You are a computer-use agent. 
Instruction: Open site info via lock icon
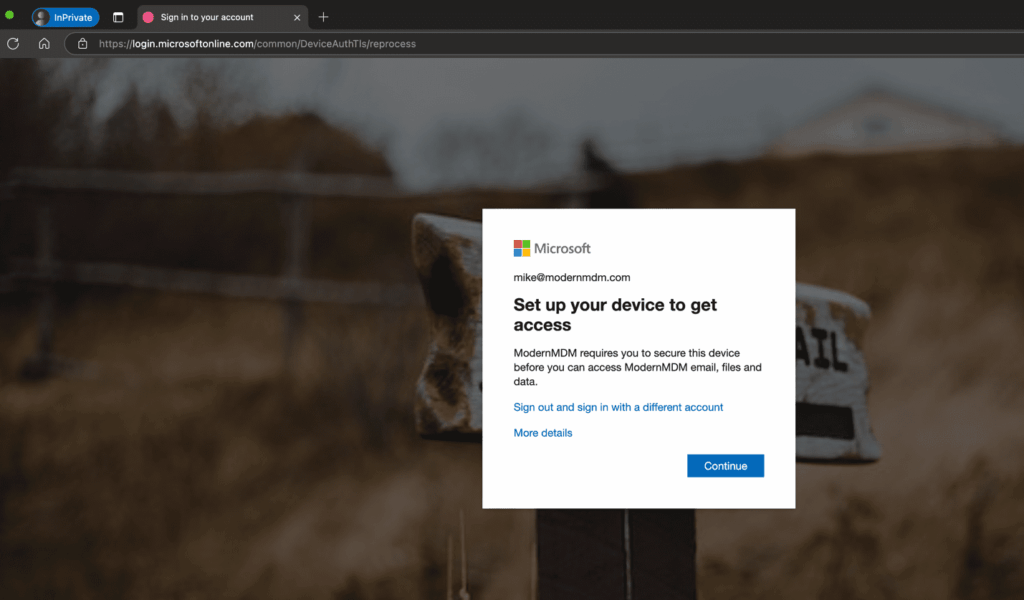click(x=82, y=43)
